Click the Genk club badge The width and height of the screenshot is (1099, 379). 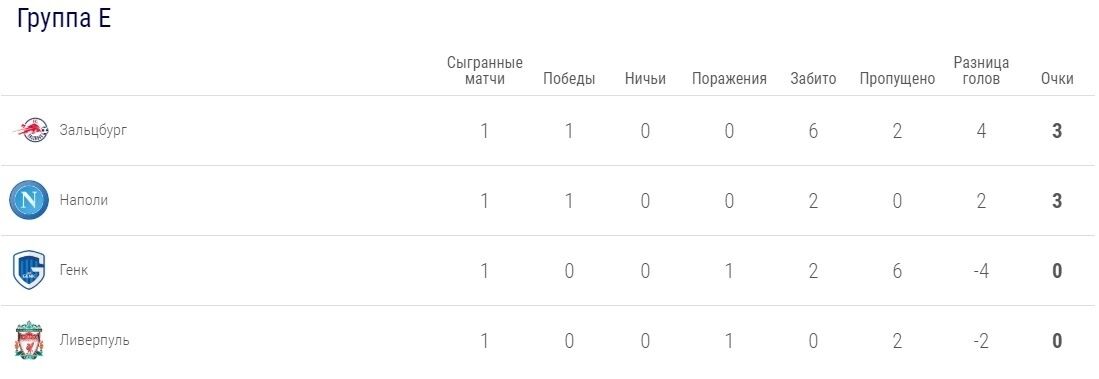(29, 270)
